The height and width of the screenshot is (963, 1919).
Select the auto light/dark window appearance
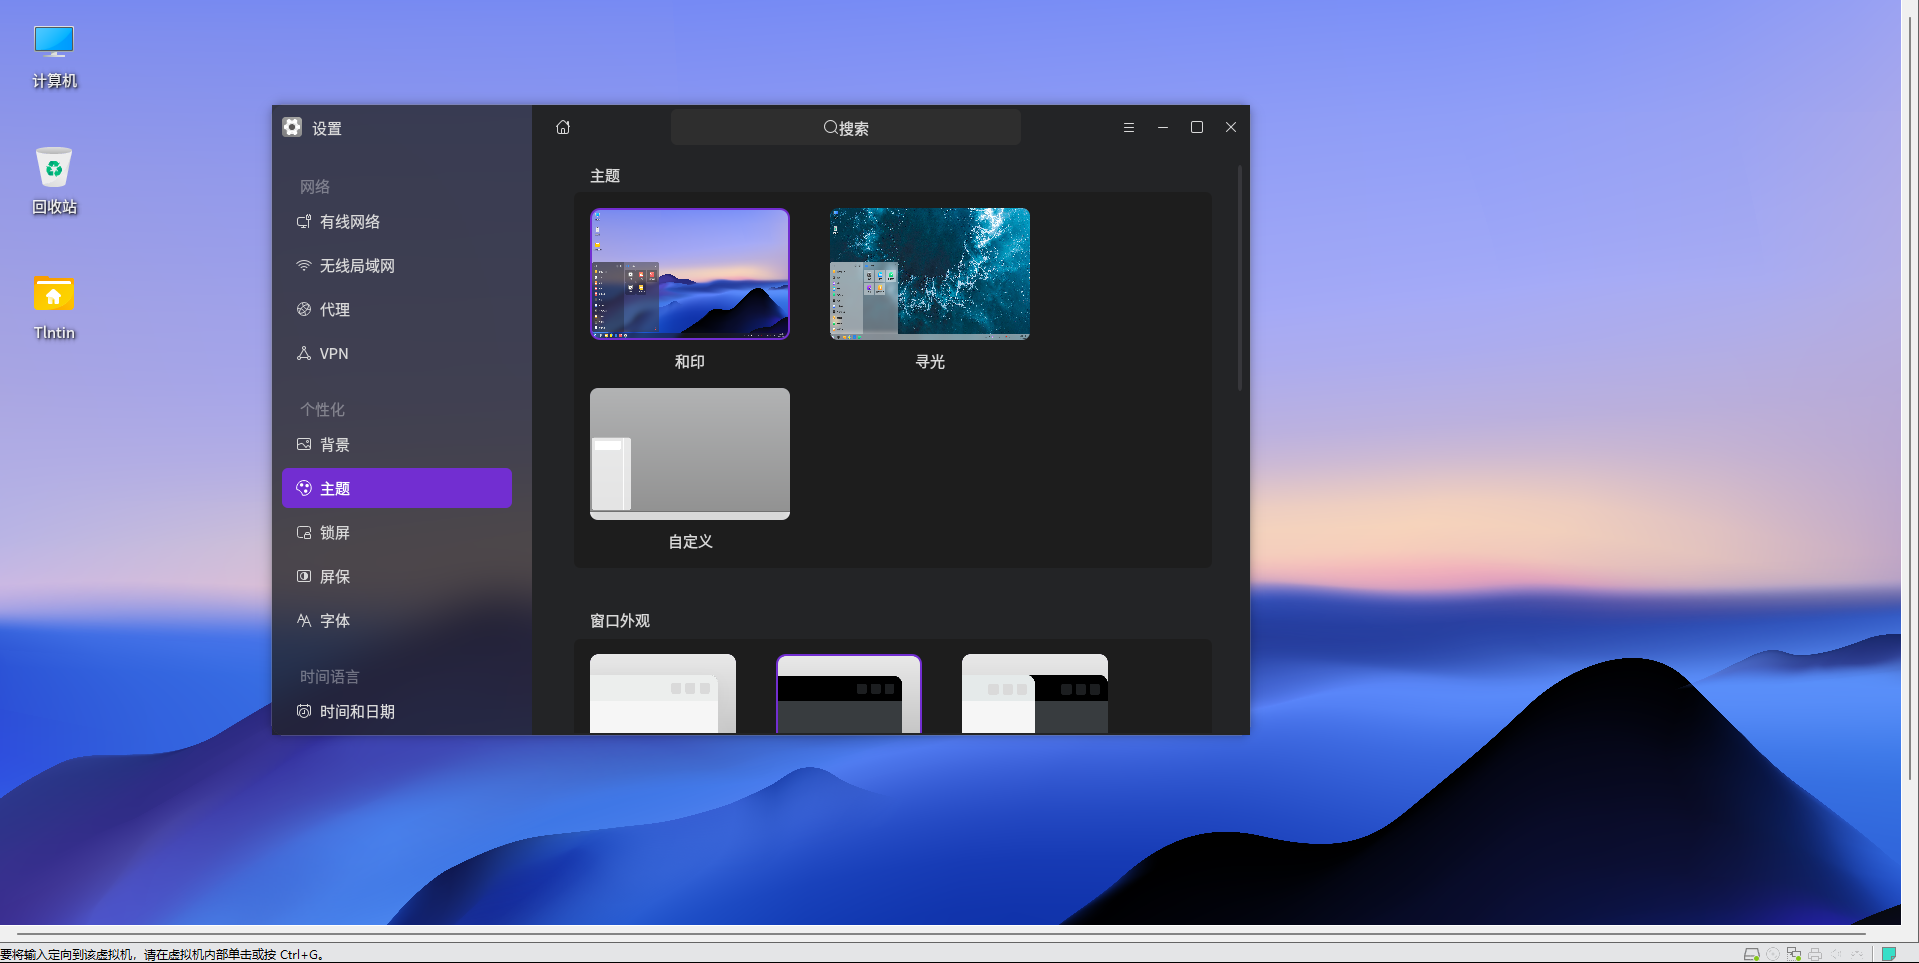pyautogui.click(x=1034, y=693)
